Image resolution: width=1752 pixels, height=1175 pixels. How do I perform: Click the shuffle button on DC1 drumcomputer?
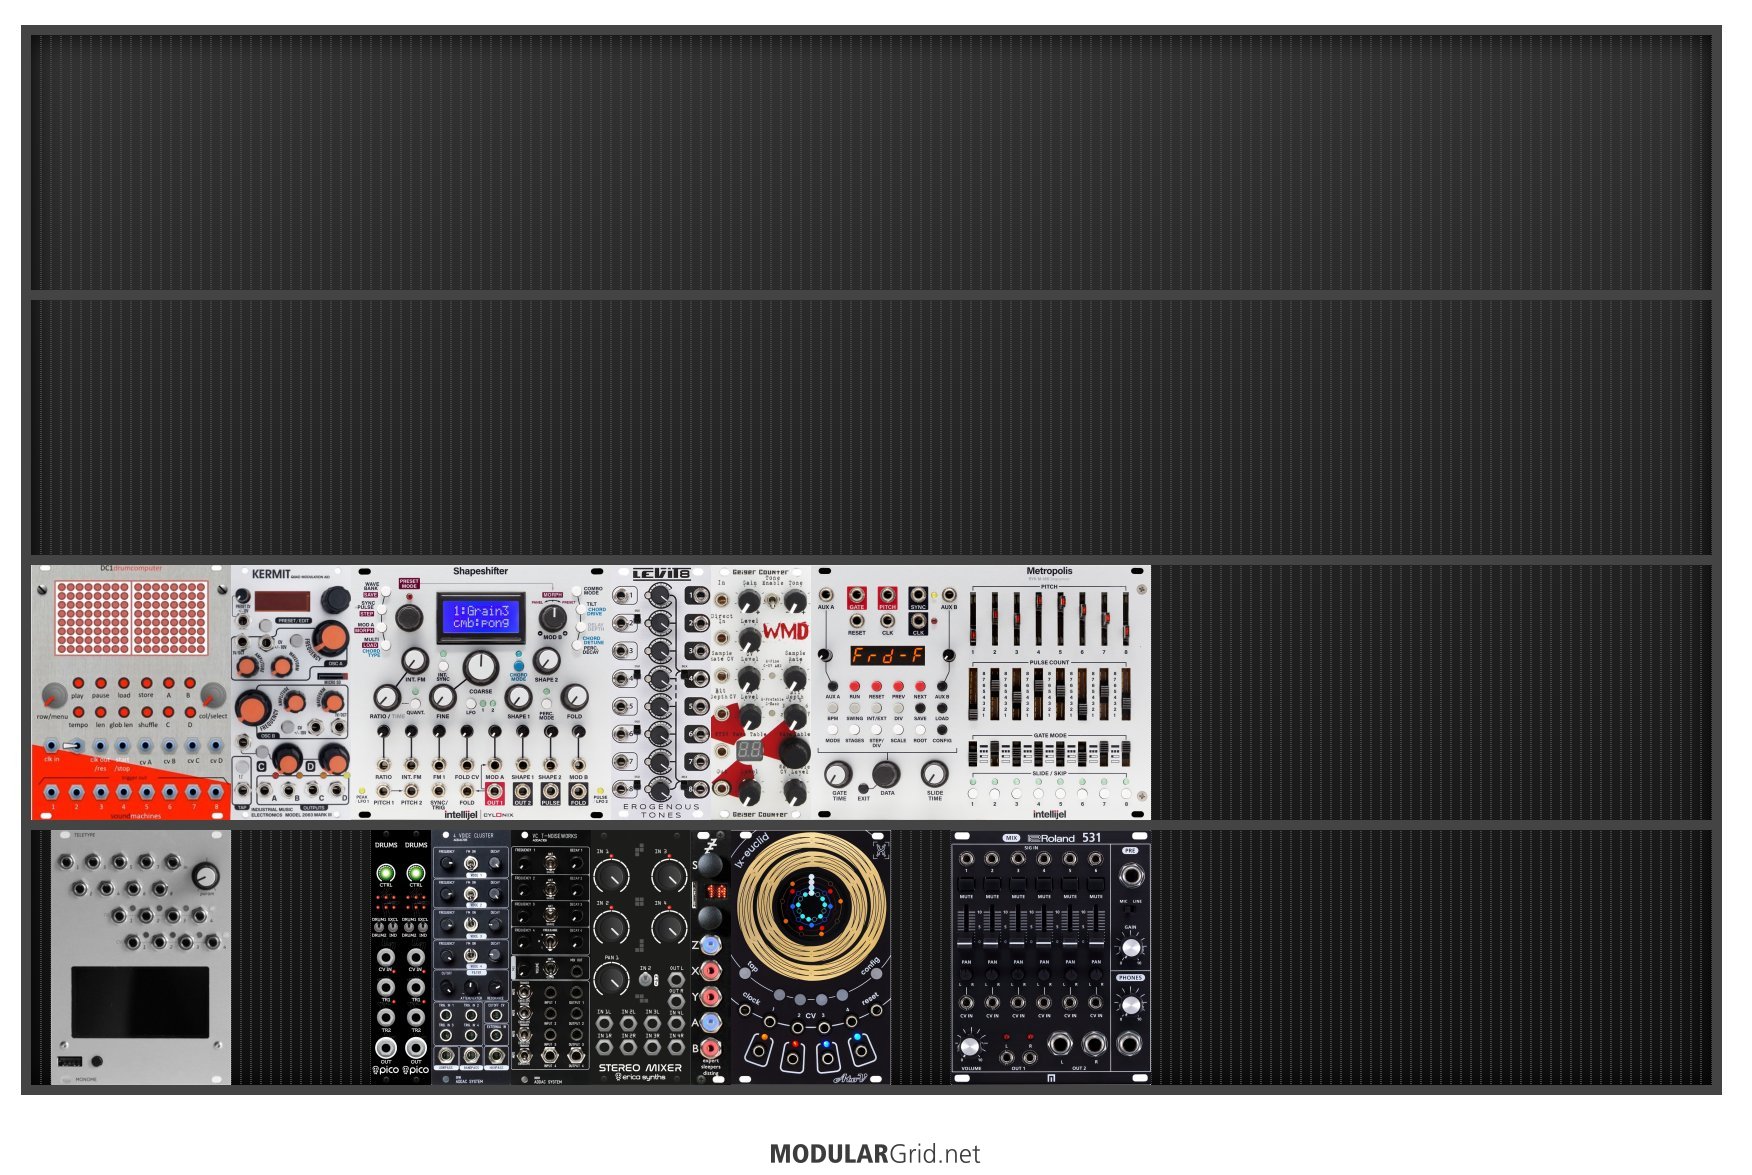[x=146, y=713]
